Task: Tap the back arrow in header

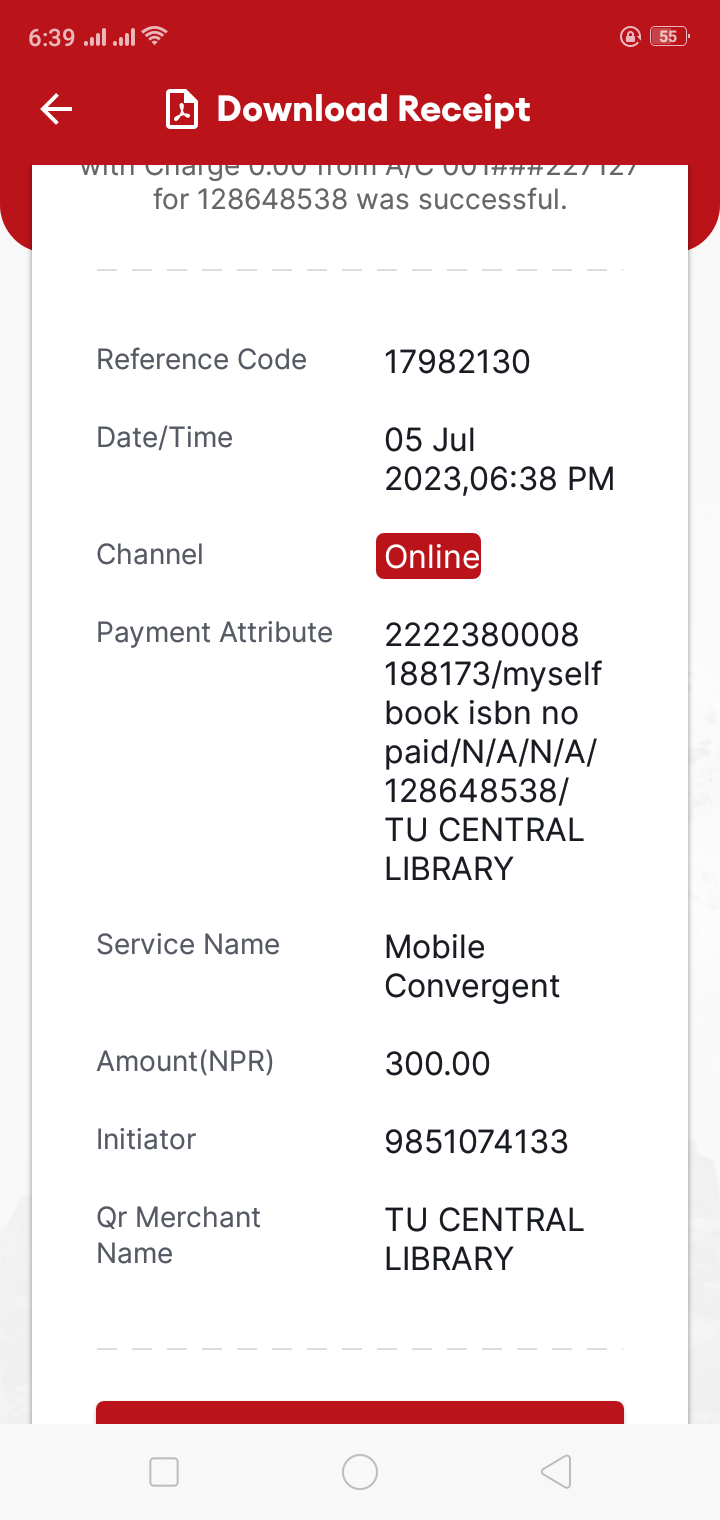Action: click(x=57, y=109)
